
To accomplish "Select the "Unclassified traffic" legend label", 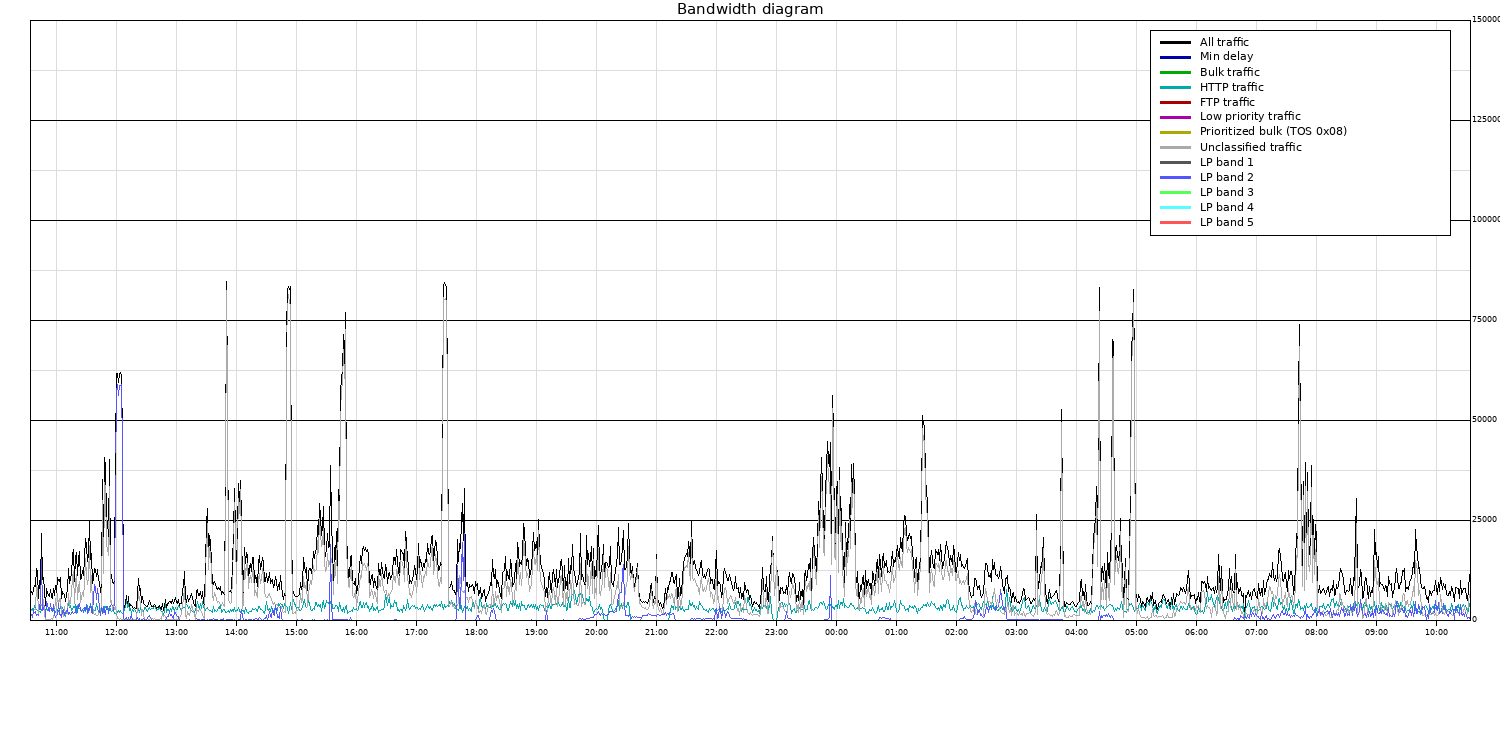I will (1250, 147).
